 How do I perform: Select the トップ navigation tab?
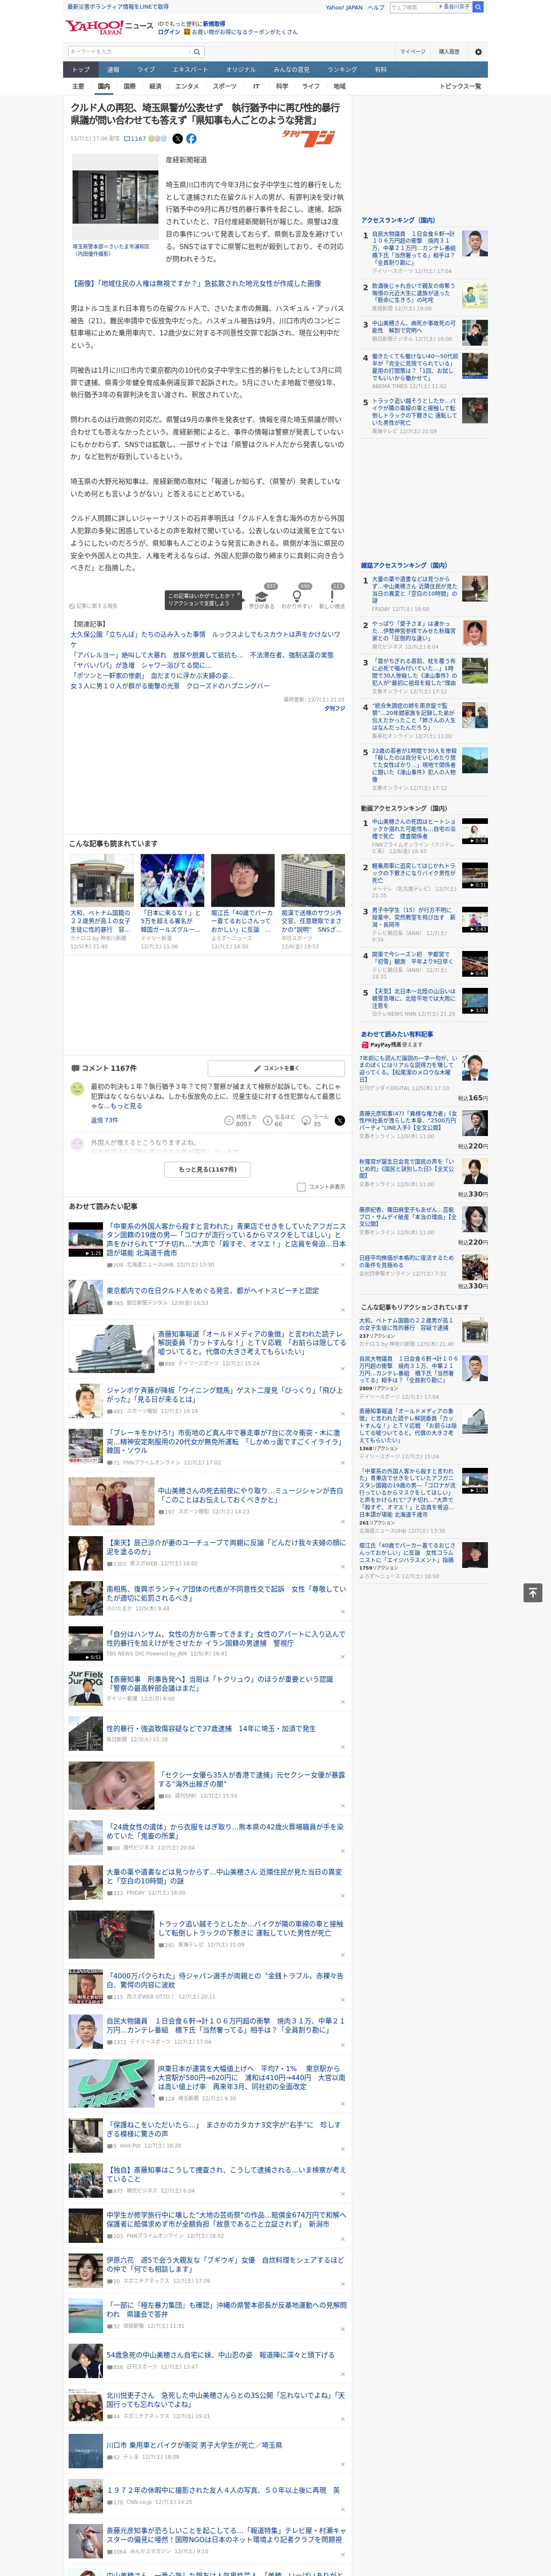[81, 70]
